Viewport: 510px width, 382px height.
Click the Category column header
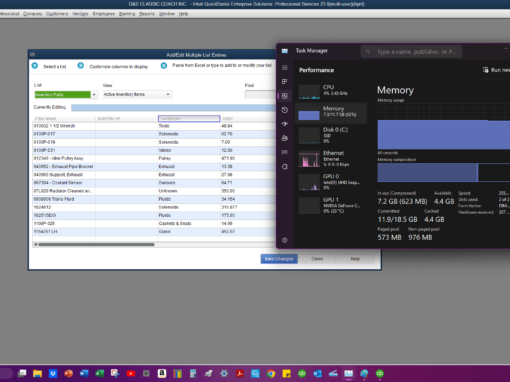[189, 119]
